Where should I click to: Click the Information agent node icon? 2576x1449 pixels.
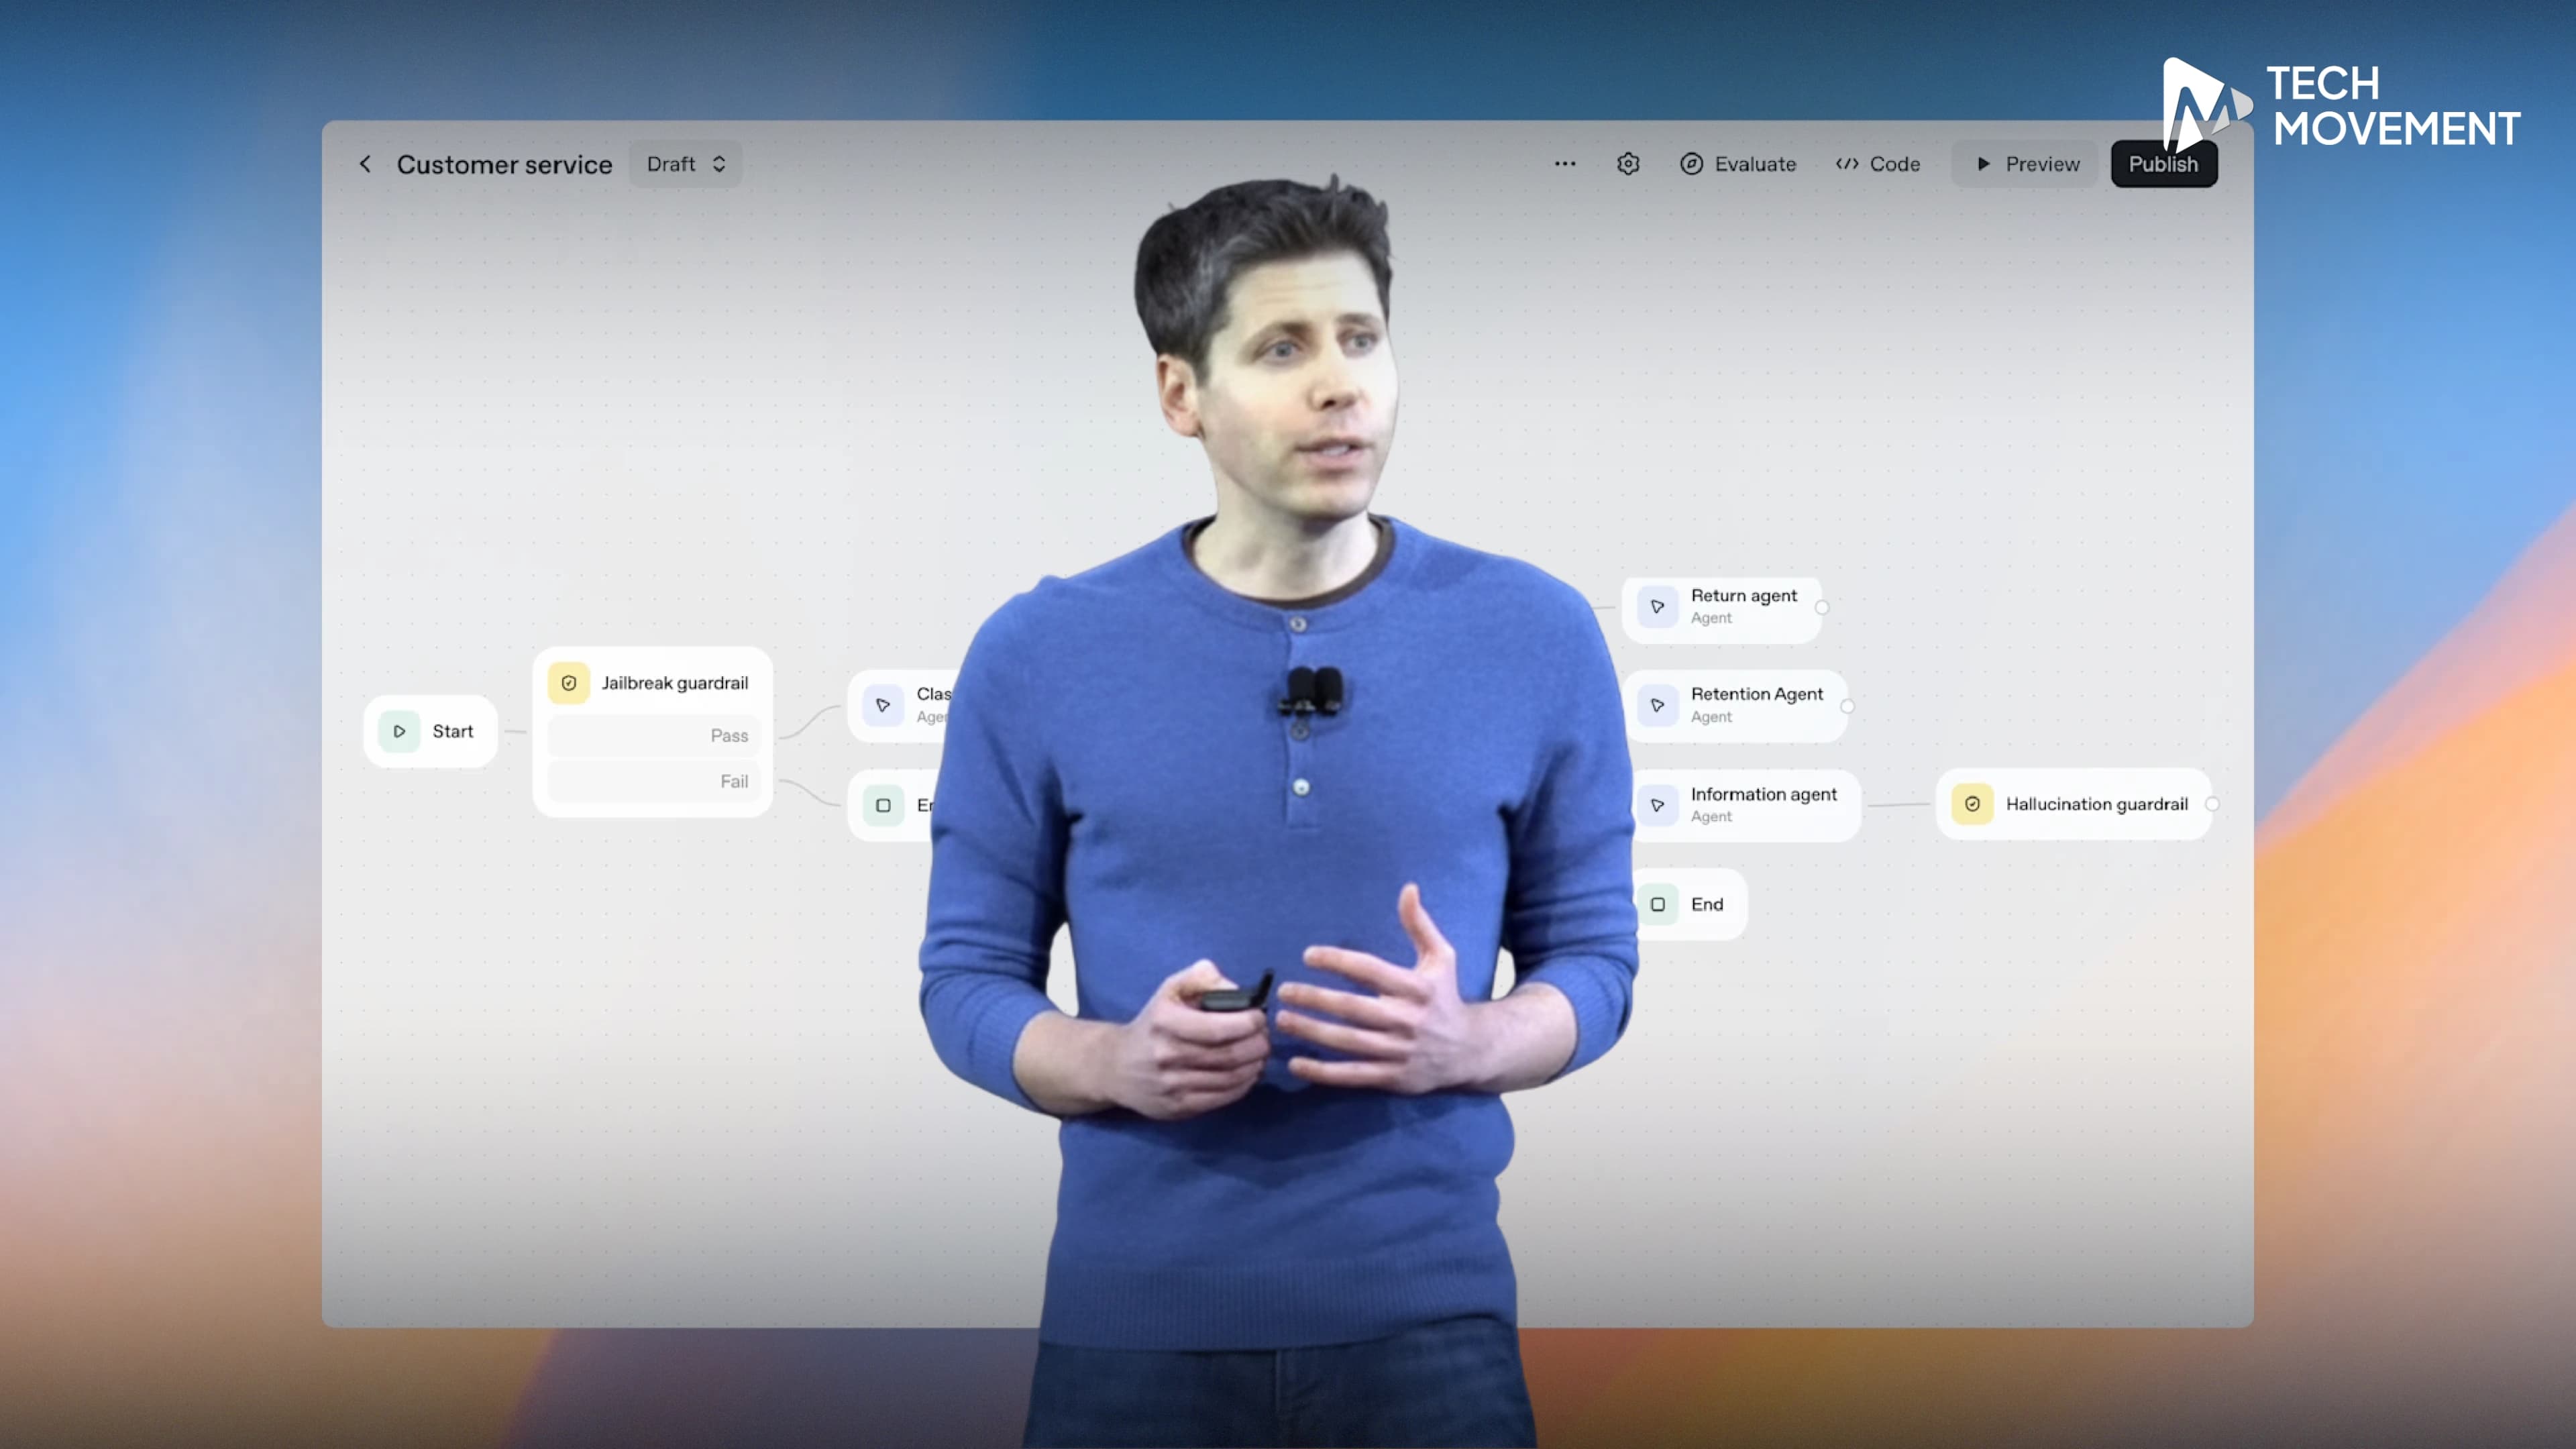tap(1657, 804)
